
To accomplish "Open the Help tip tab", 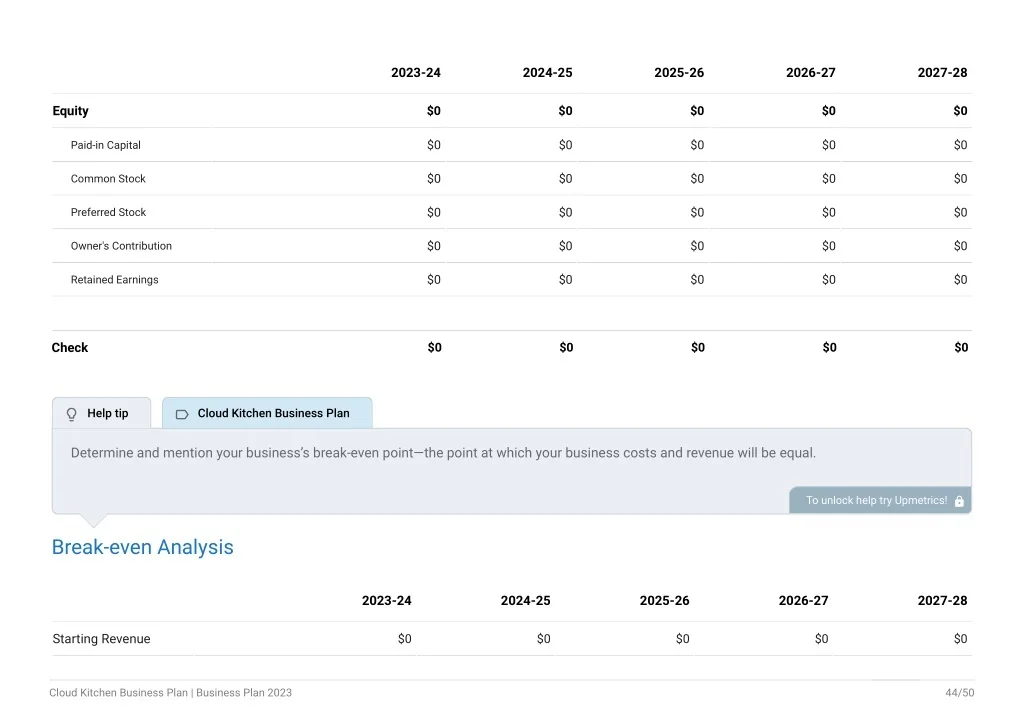I will click(101, 413).
